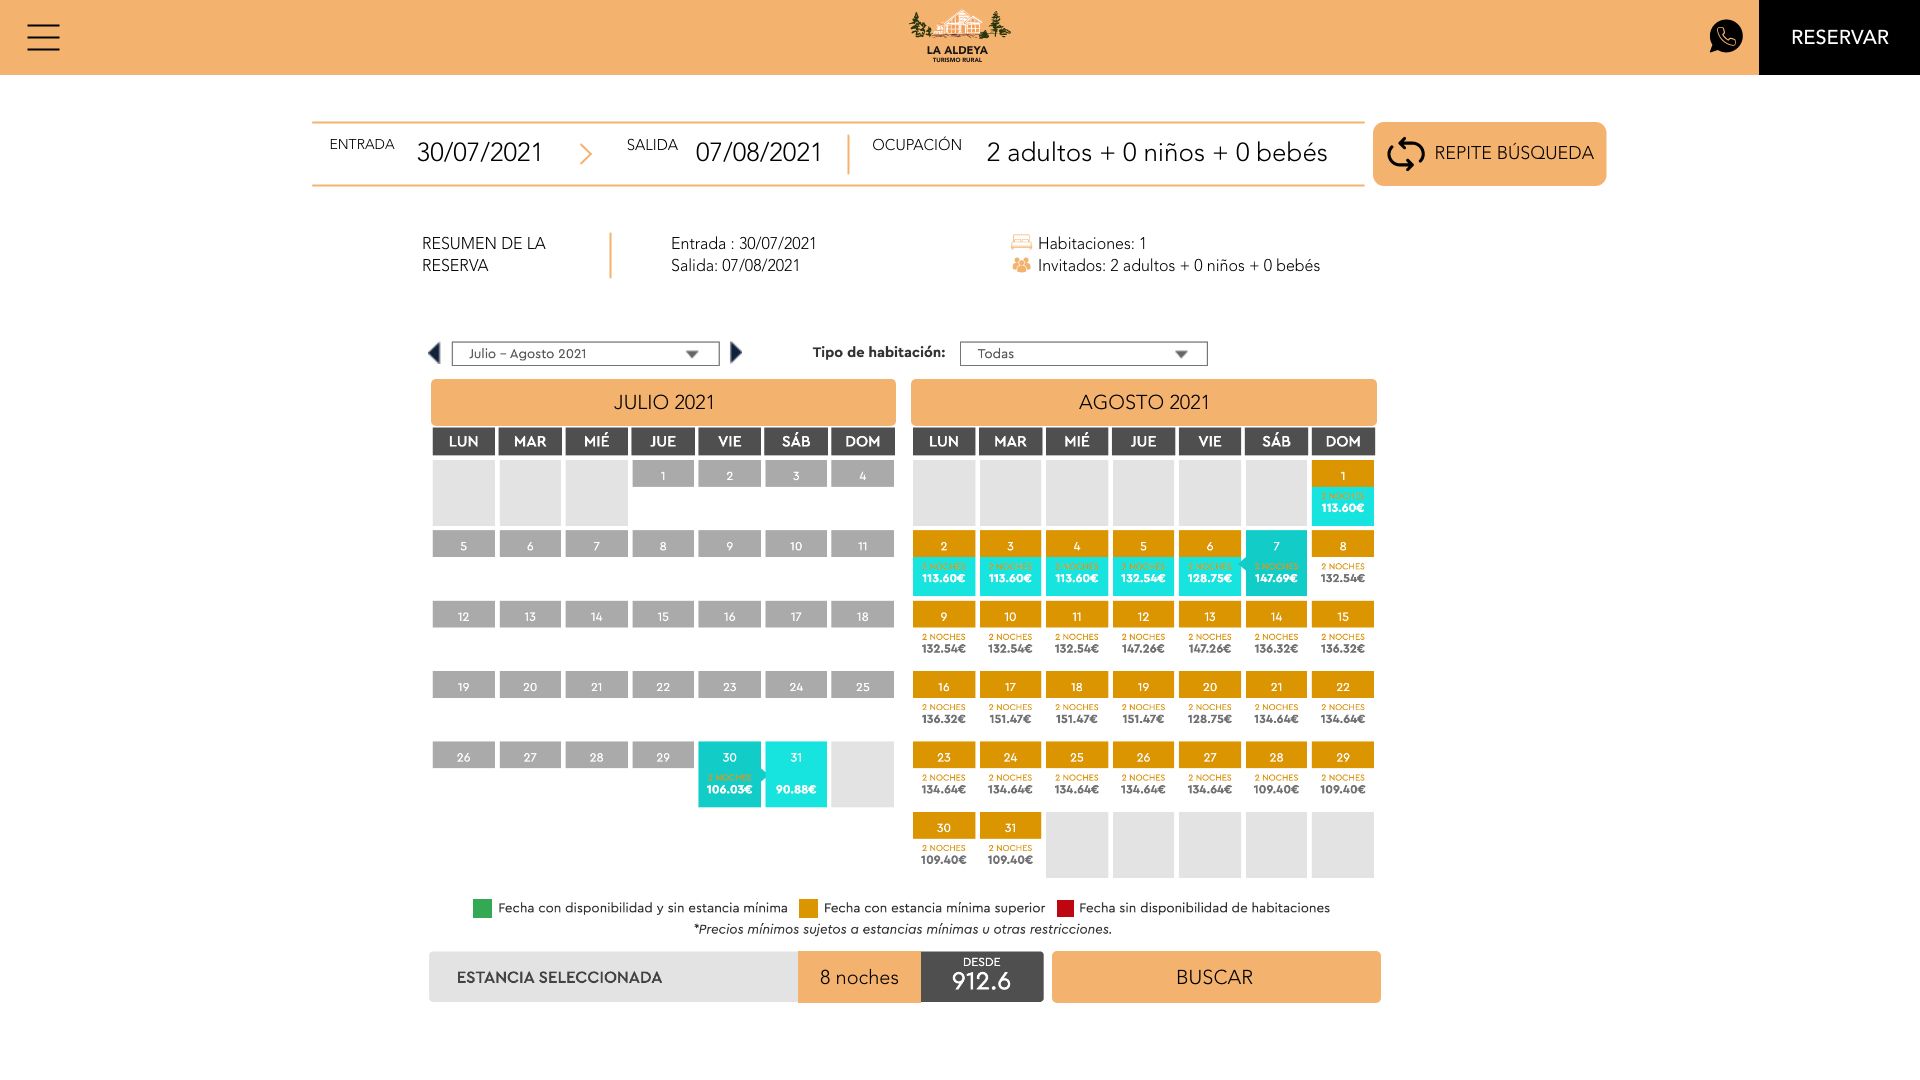This screenshot has height=1080, width=1920.
Task: Click the green availability legend swatch
Action: pos(482,908)
